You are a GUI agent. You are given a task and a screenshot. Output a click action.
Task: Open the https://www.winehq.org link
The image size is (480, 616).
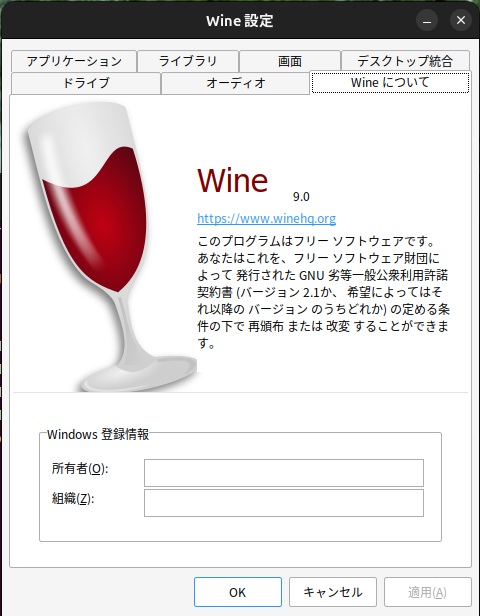pyautogui.click(x=266, y=218)
